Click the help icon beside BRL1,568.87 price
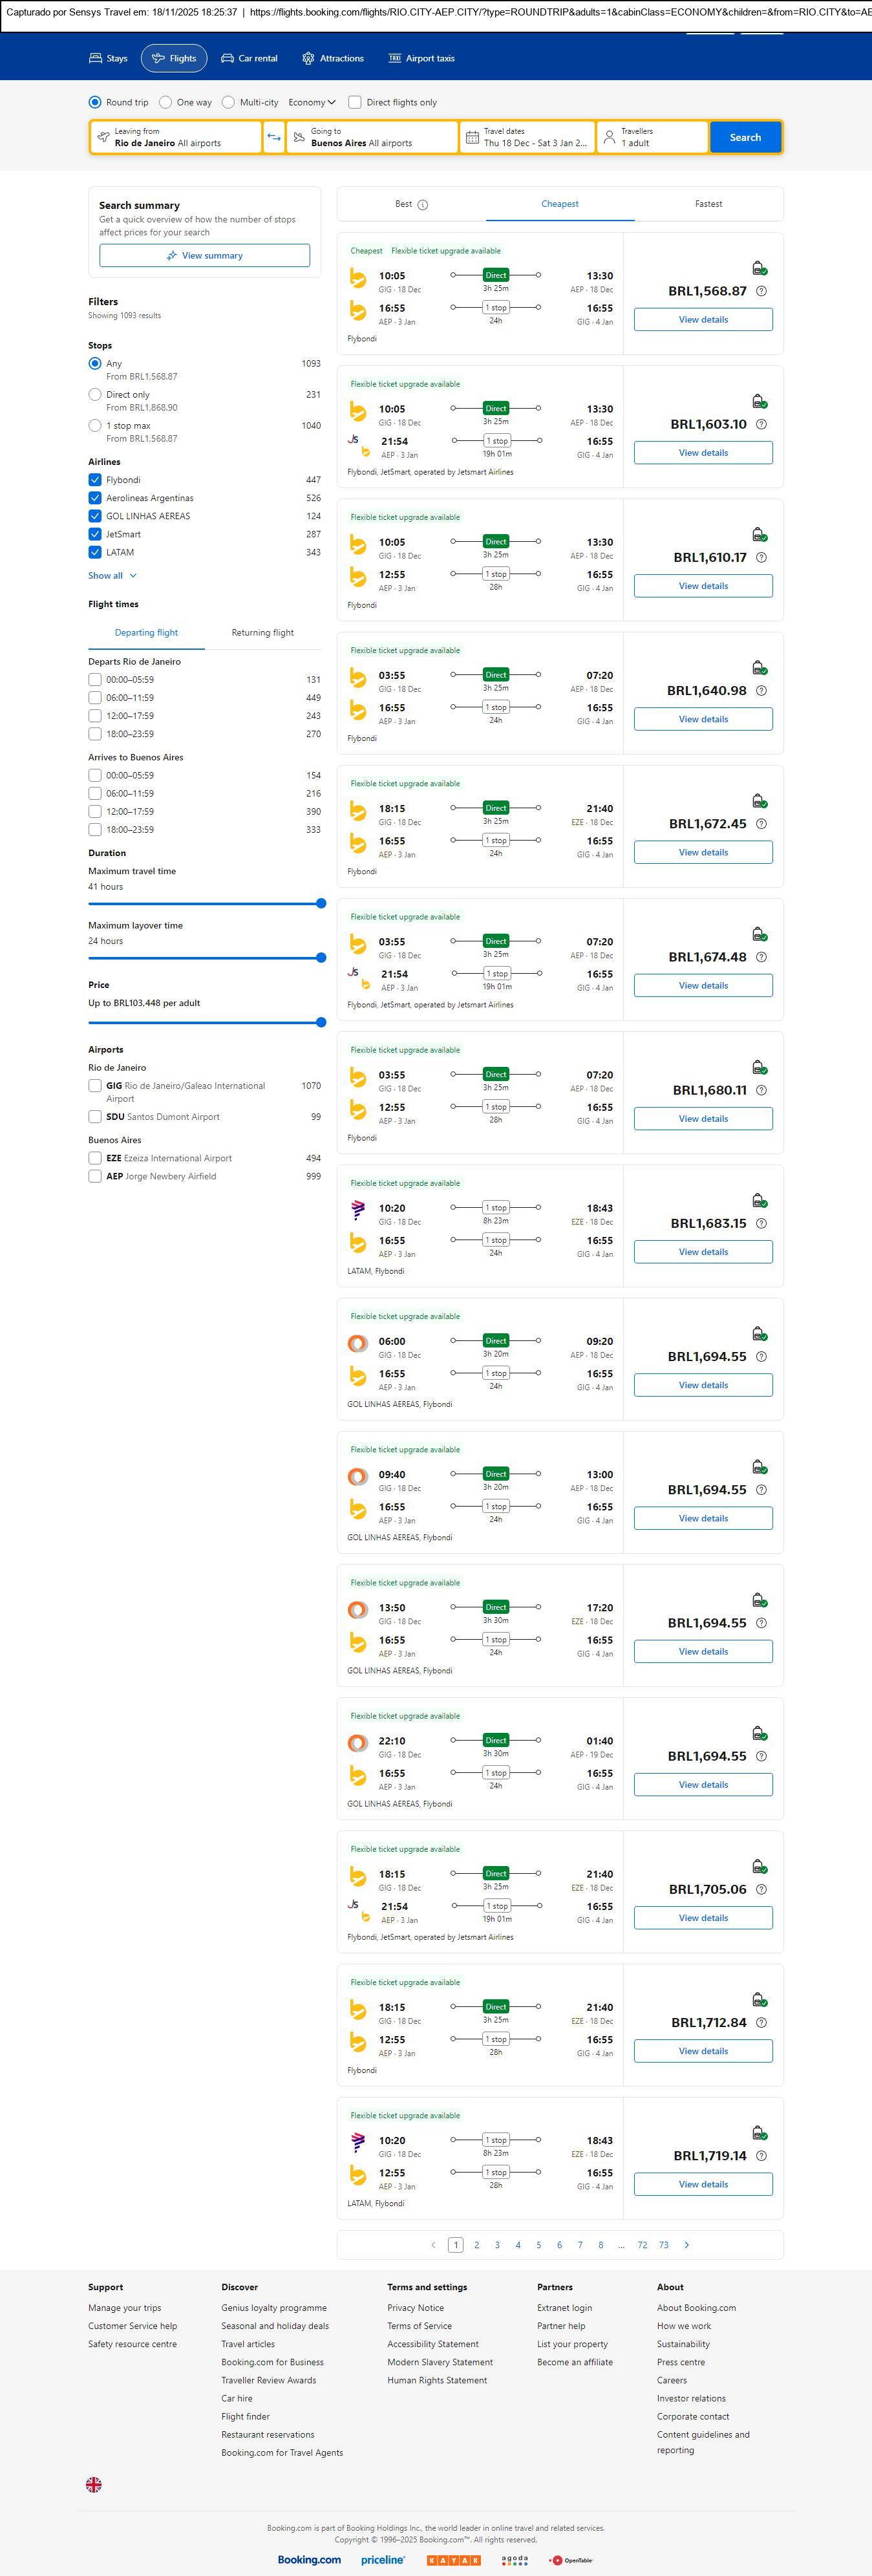The height and width of the screenshot is (2576, 872). pyautogui.click(x=761, y=291)
